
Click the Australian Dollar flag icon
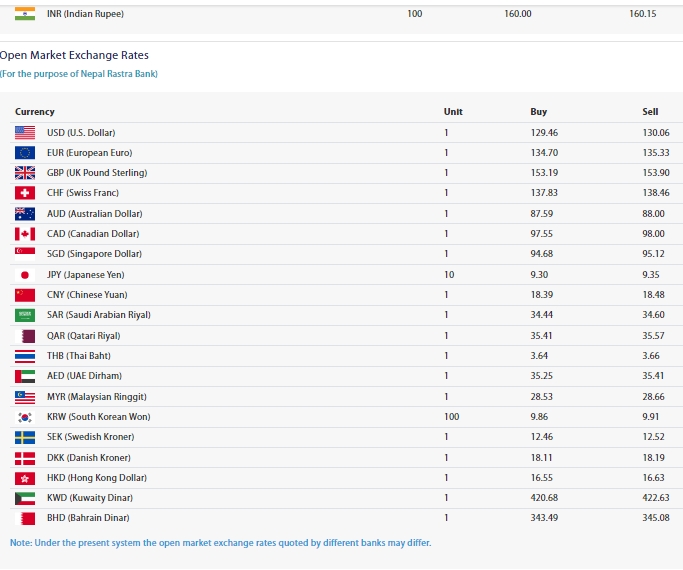[x=25, y=214]
